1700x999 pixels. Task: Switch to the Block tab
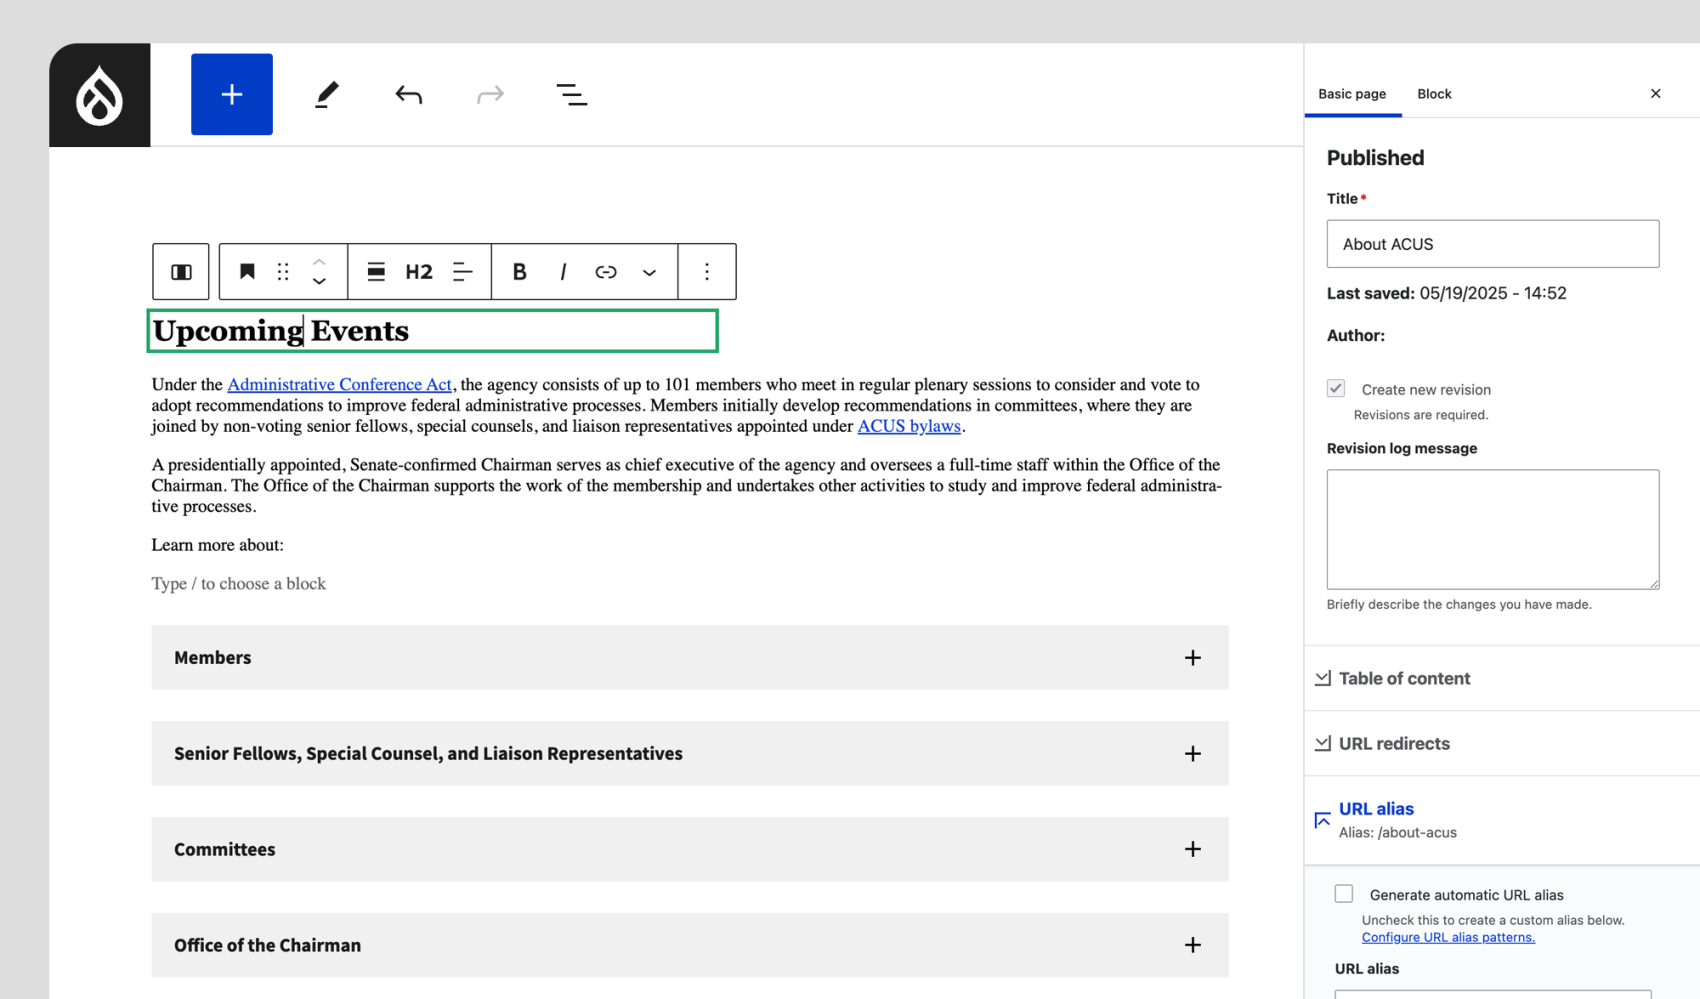click(1434, 94)
